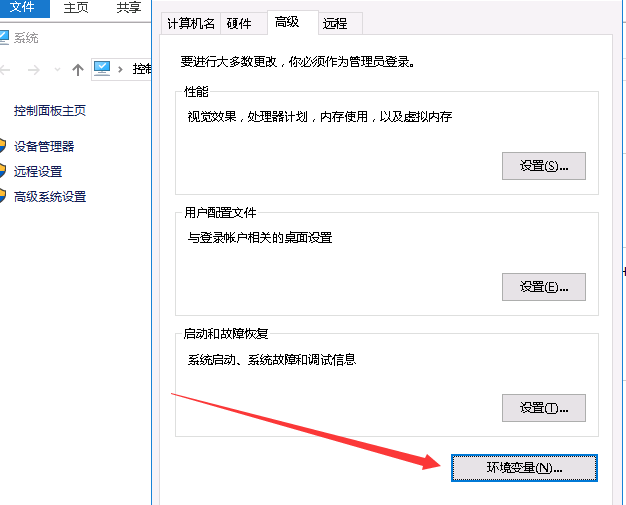Viewport: 626px width, 505px height.
Task: Expand the recent locations dropdown arrow
Action: pos(56,70)
